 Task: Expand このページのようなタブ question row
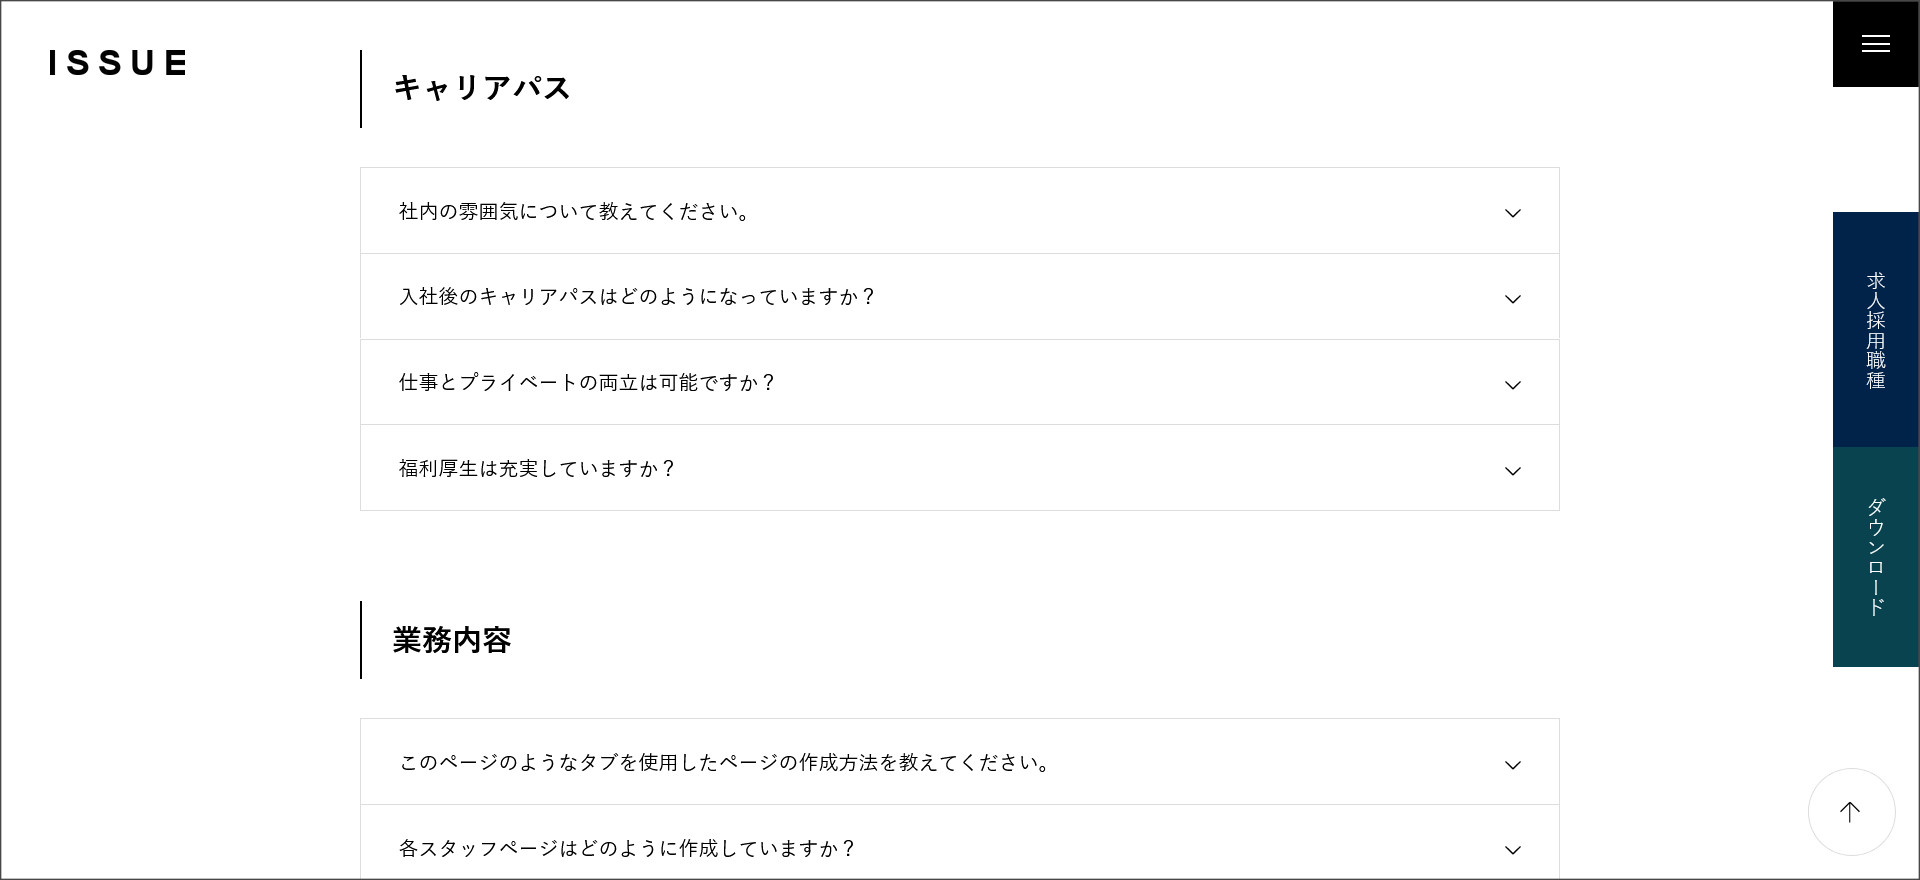(x=724, y=763)
